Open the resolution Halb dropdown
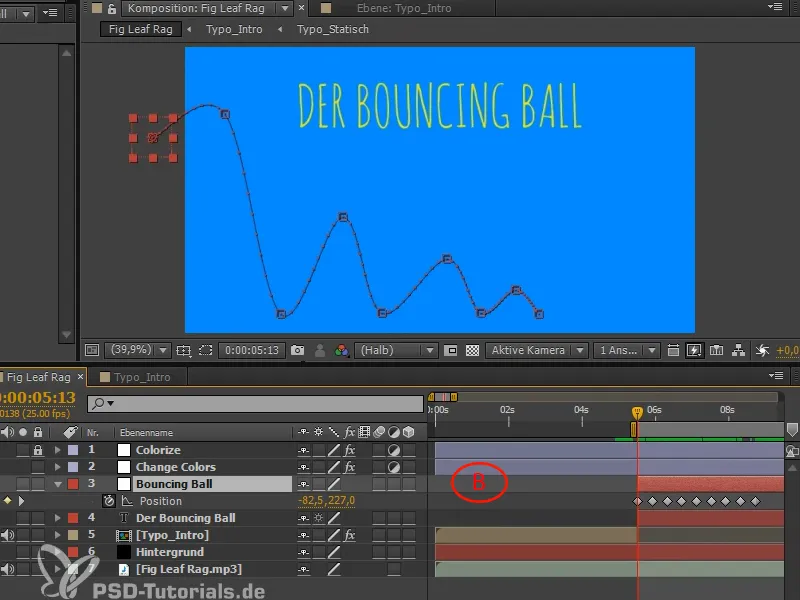Screen dimensions: 800x600 [396, 350]
